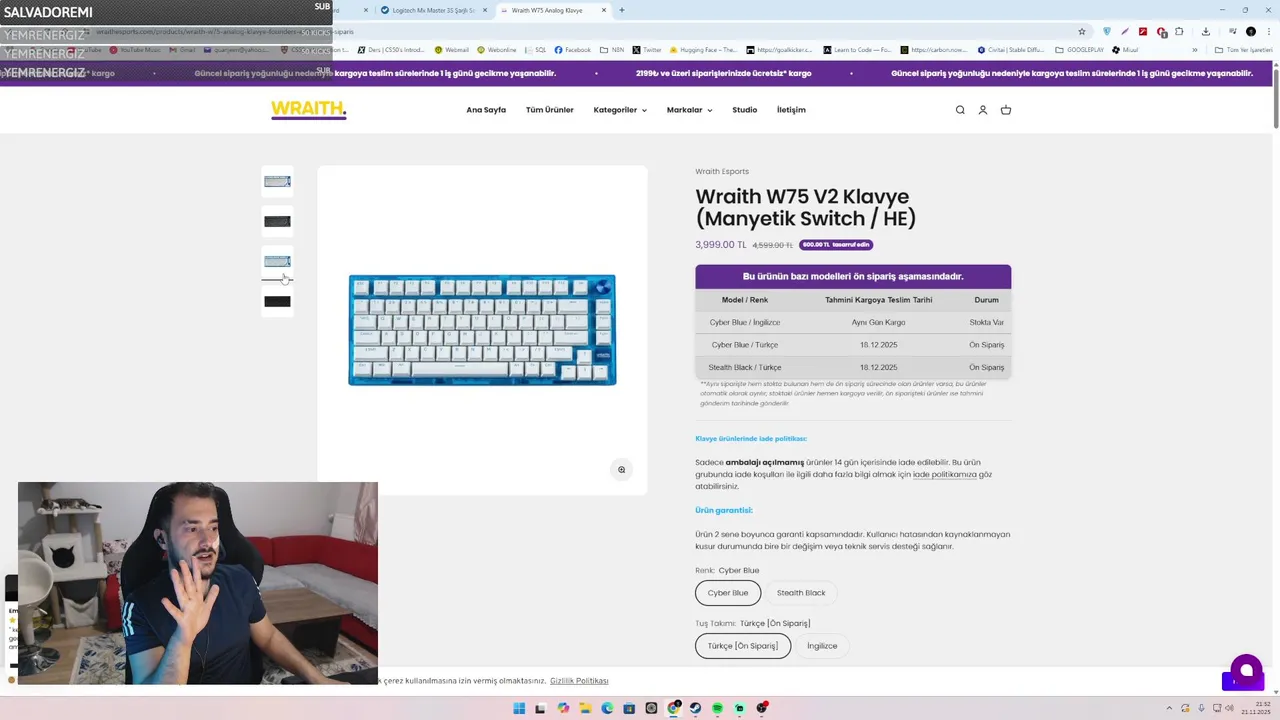Click the 800.00 TL tasarruf badge
Image resolution: width=1280 pixels, height=720 pixels.
pyautogui.click(x=836, y=245)
